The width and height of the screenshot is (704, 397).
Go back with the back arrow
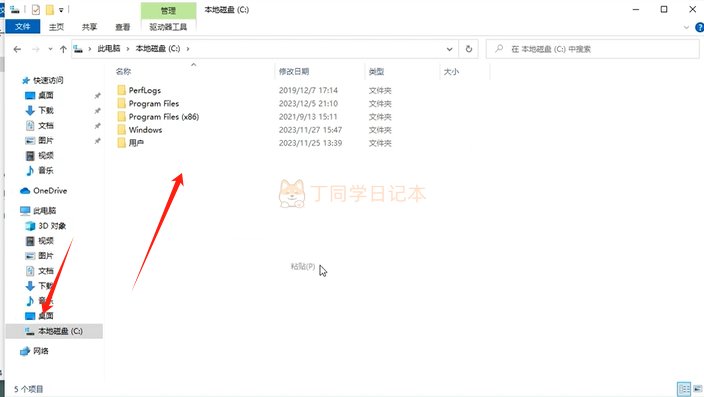click(17, 49)
